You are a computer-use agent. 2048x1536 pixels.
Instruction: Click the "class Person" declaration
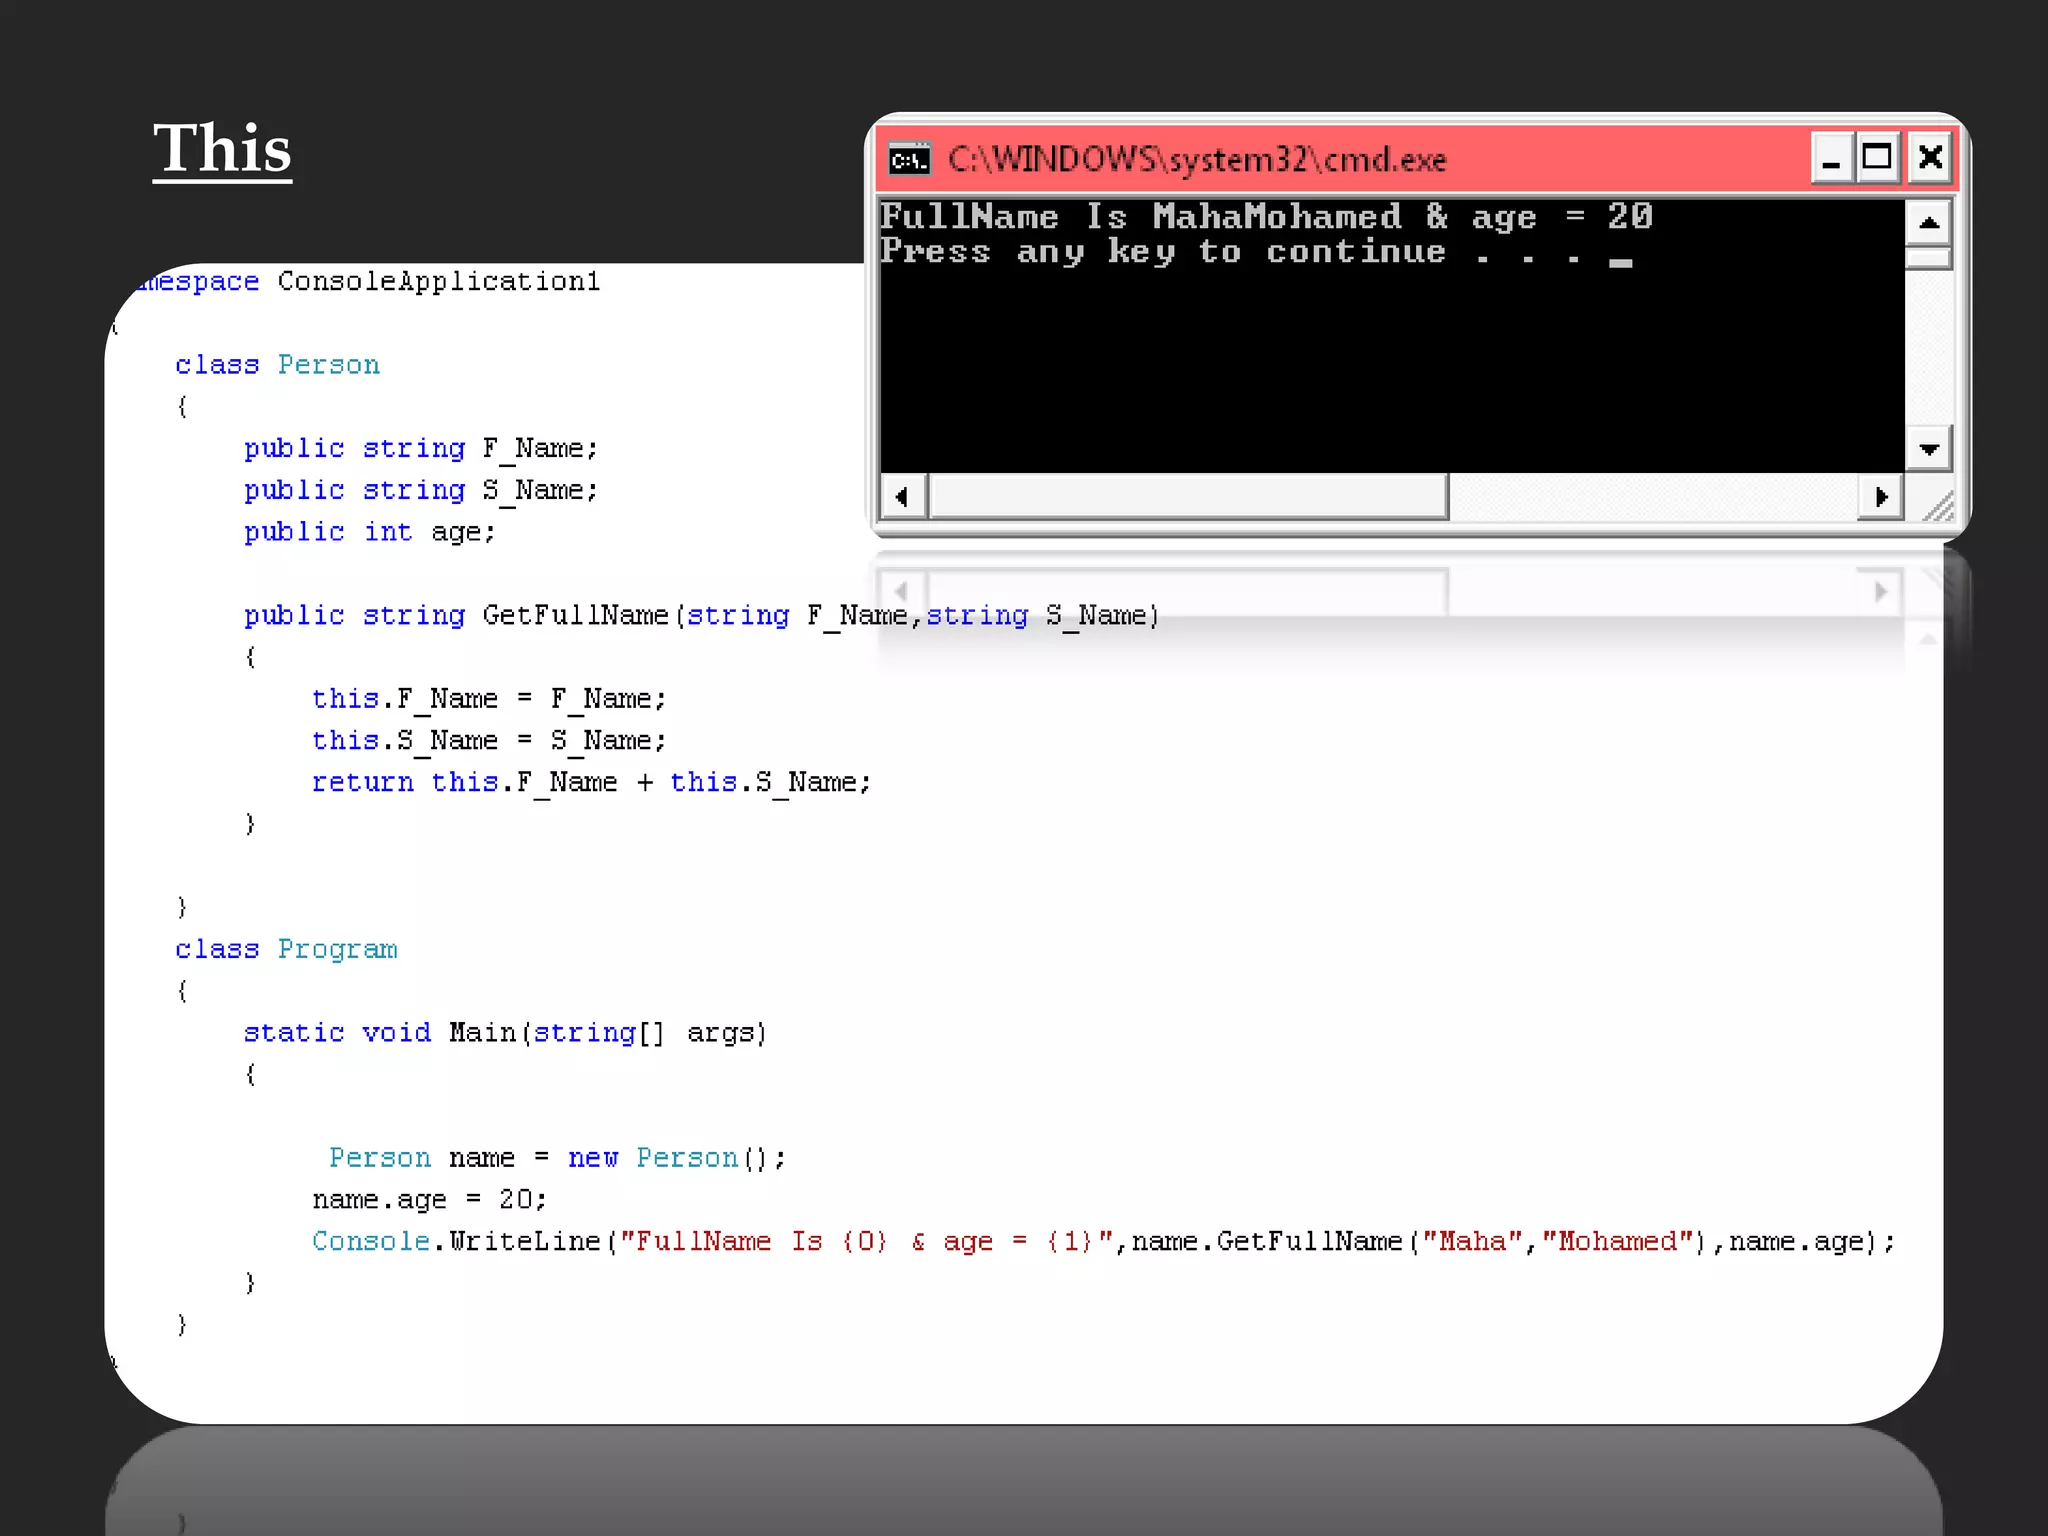click(277, 365)
